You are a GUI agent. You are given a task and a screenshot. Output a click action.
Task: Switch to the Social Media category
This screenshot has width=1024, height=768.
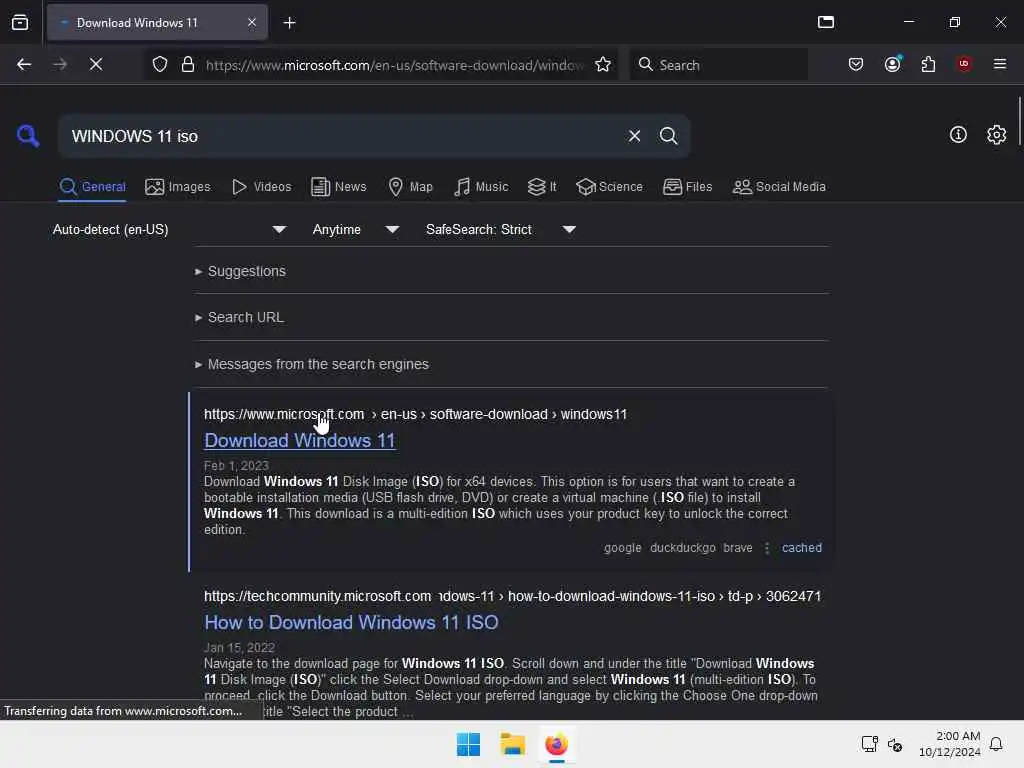tap(779, 187)
